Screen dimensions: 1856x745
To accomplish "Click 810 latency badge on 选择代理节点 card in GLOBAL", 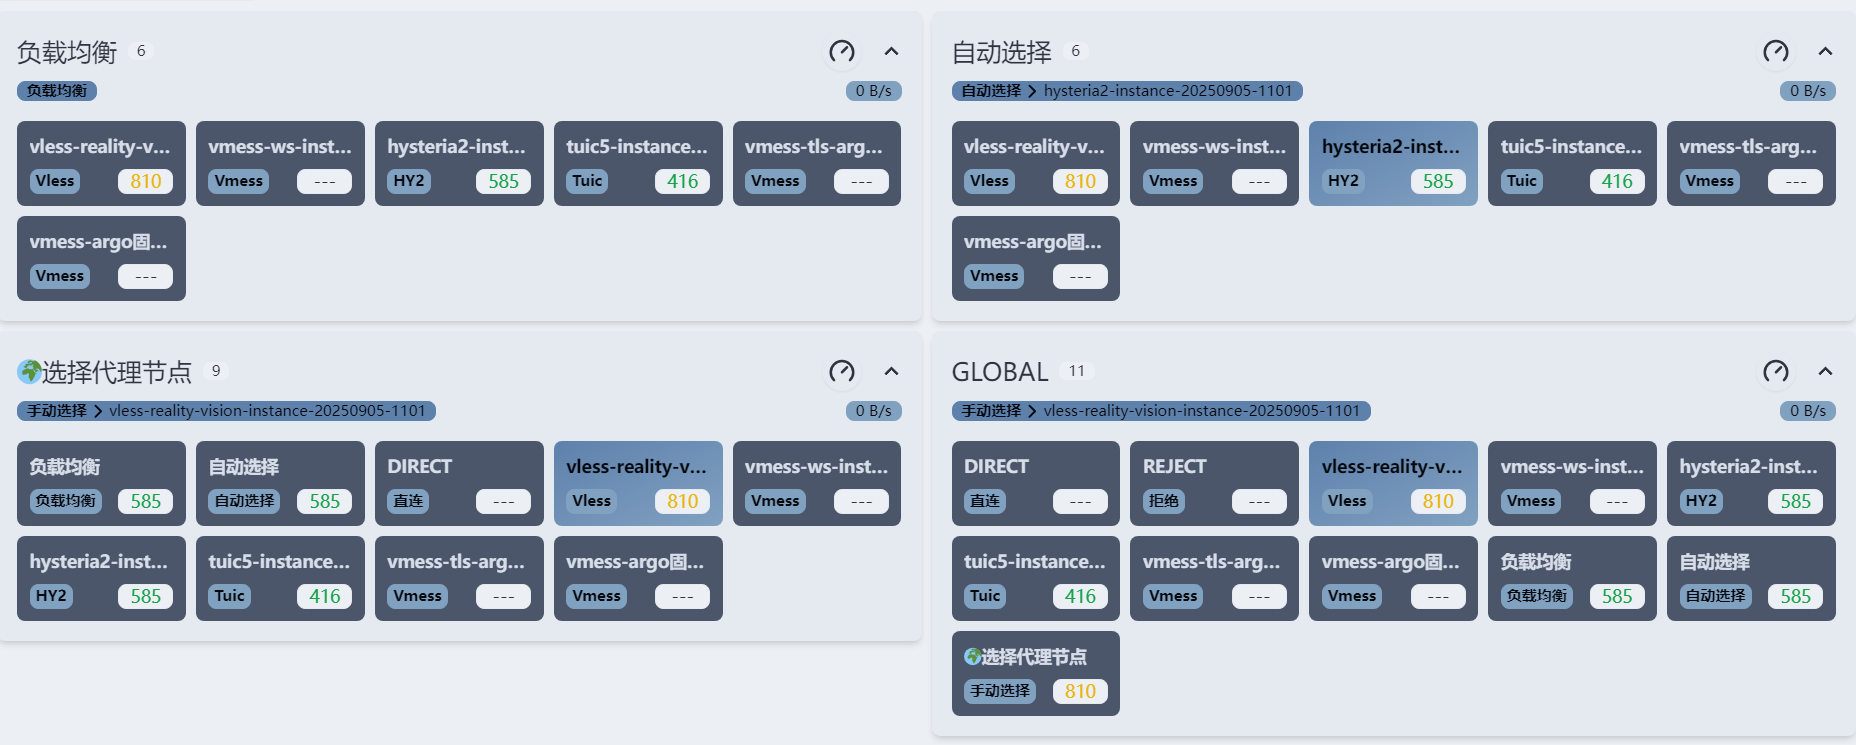I will pos(1080,691).
